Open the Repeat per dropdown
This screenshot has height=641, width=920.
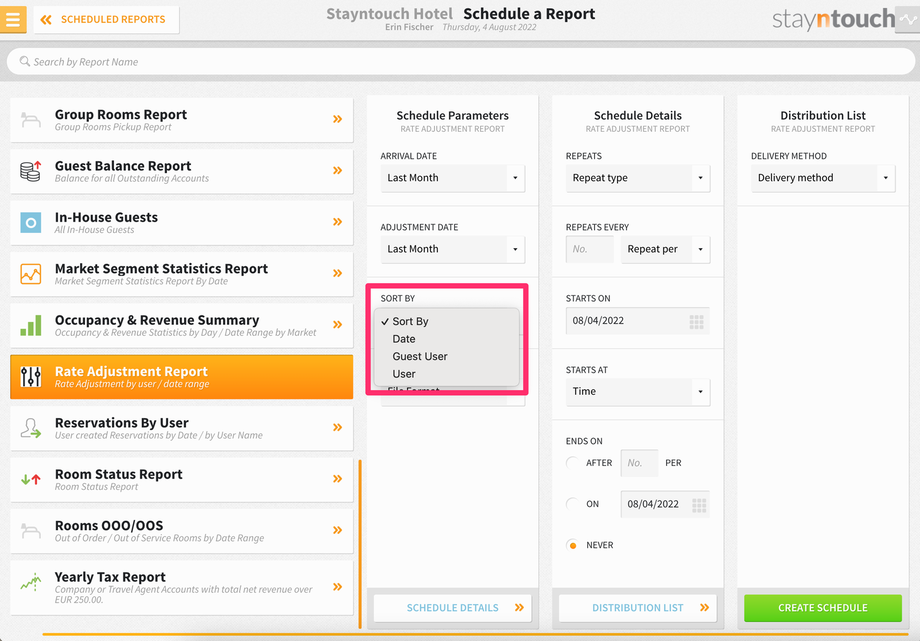pos(665,249)
